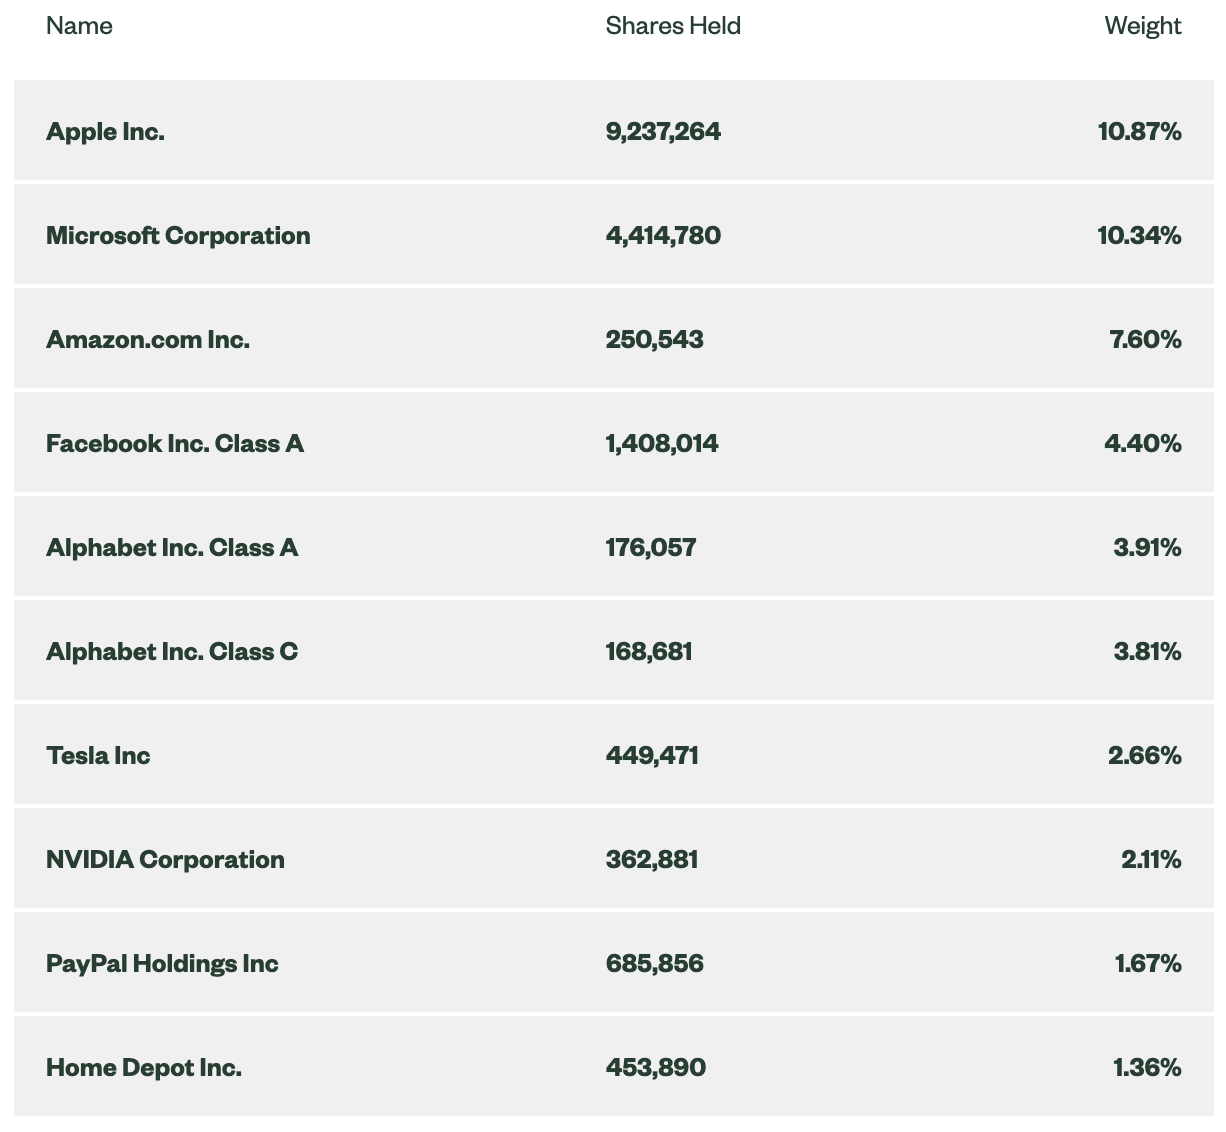Screen dimensions: 1226x1132
Task: Click the Weight column header
Action: [x=1143, y=26]
